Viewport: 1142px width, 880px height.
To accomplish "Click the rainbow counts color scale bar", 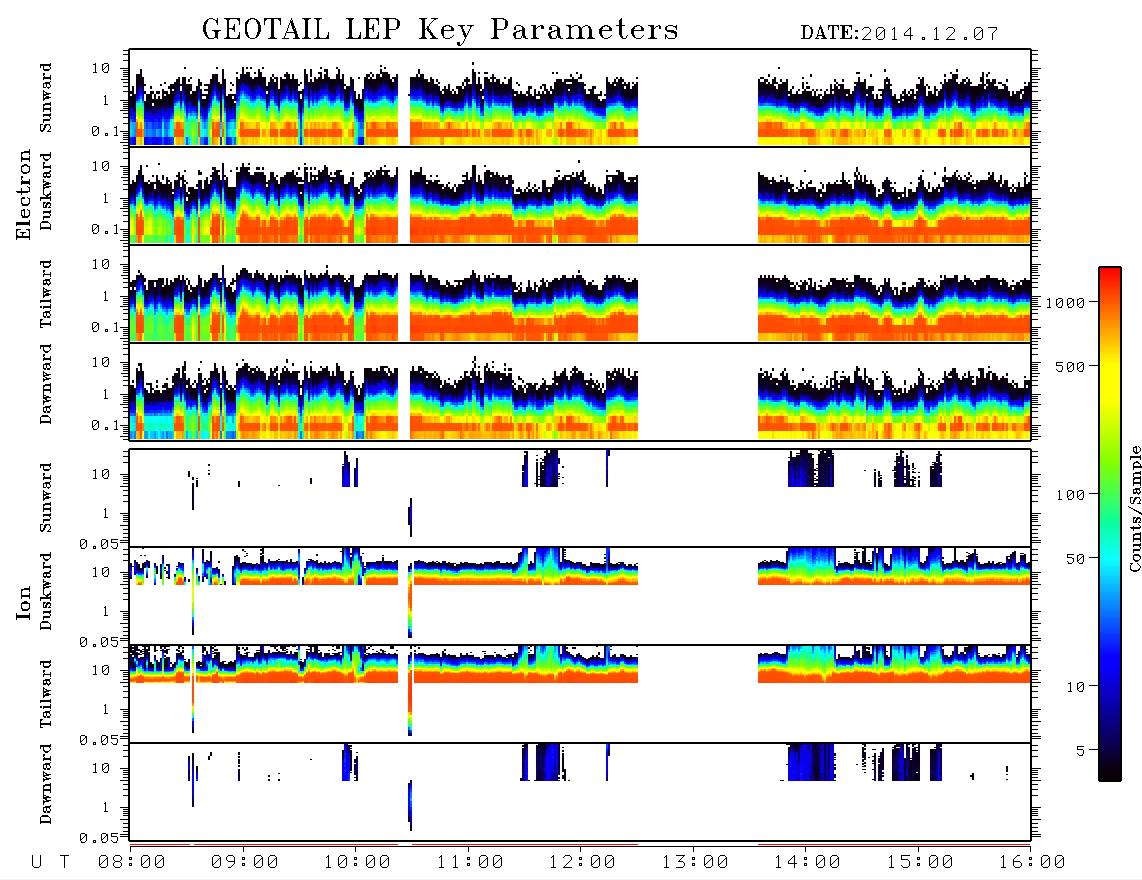I will [1109, 524].
